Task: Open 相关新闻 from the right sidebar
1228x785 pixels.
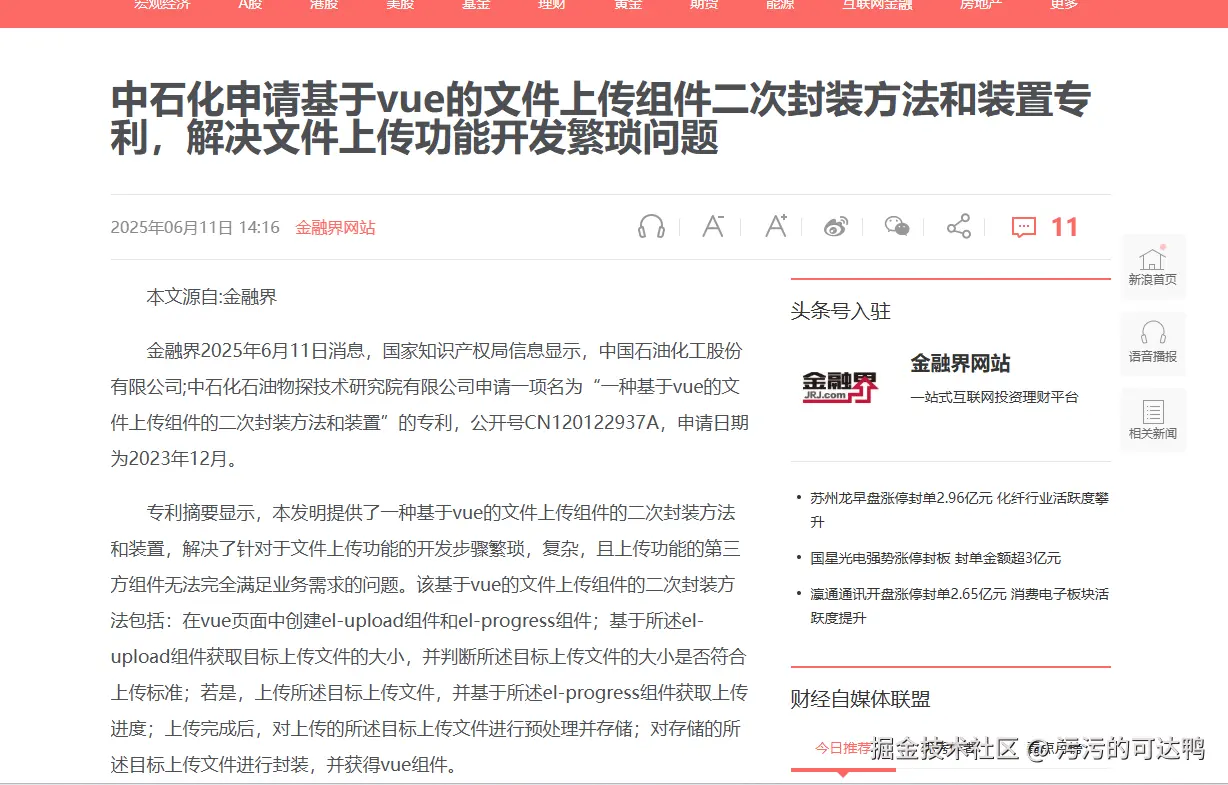Action: coord(1153,421)
